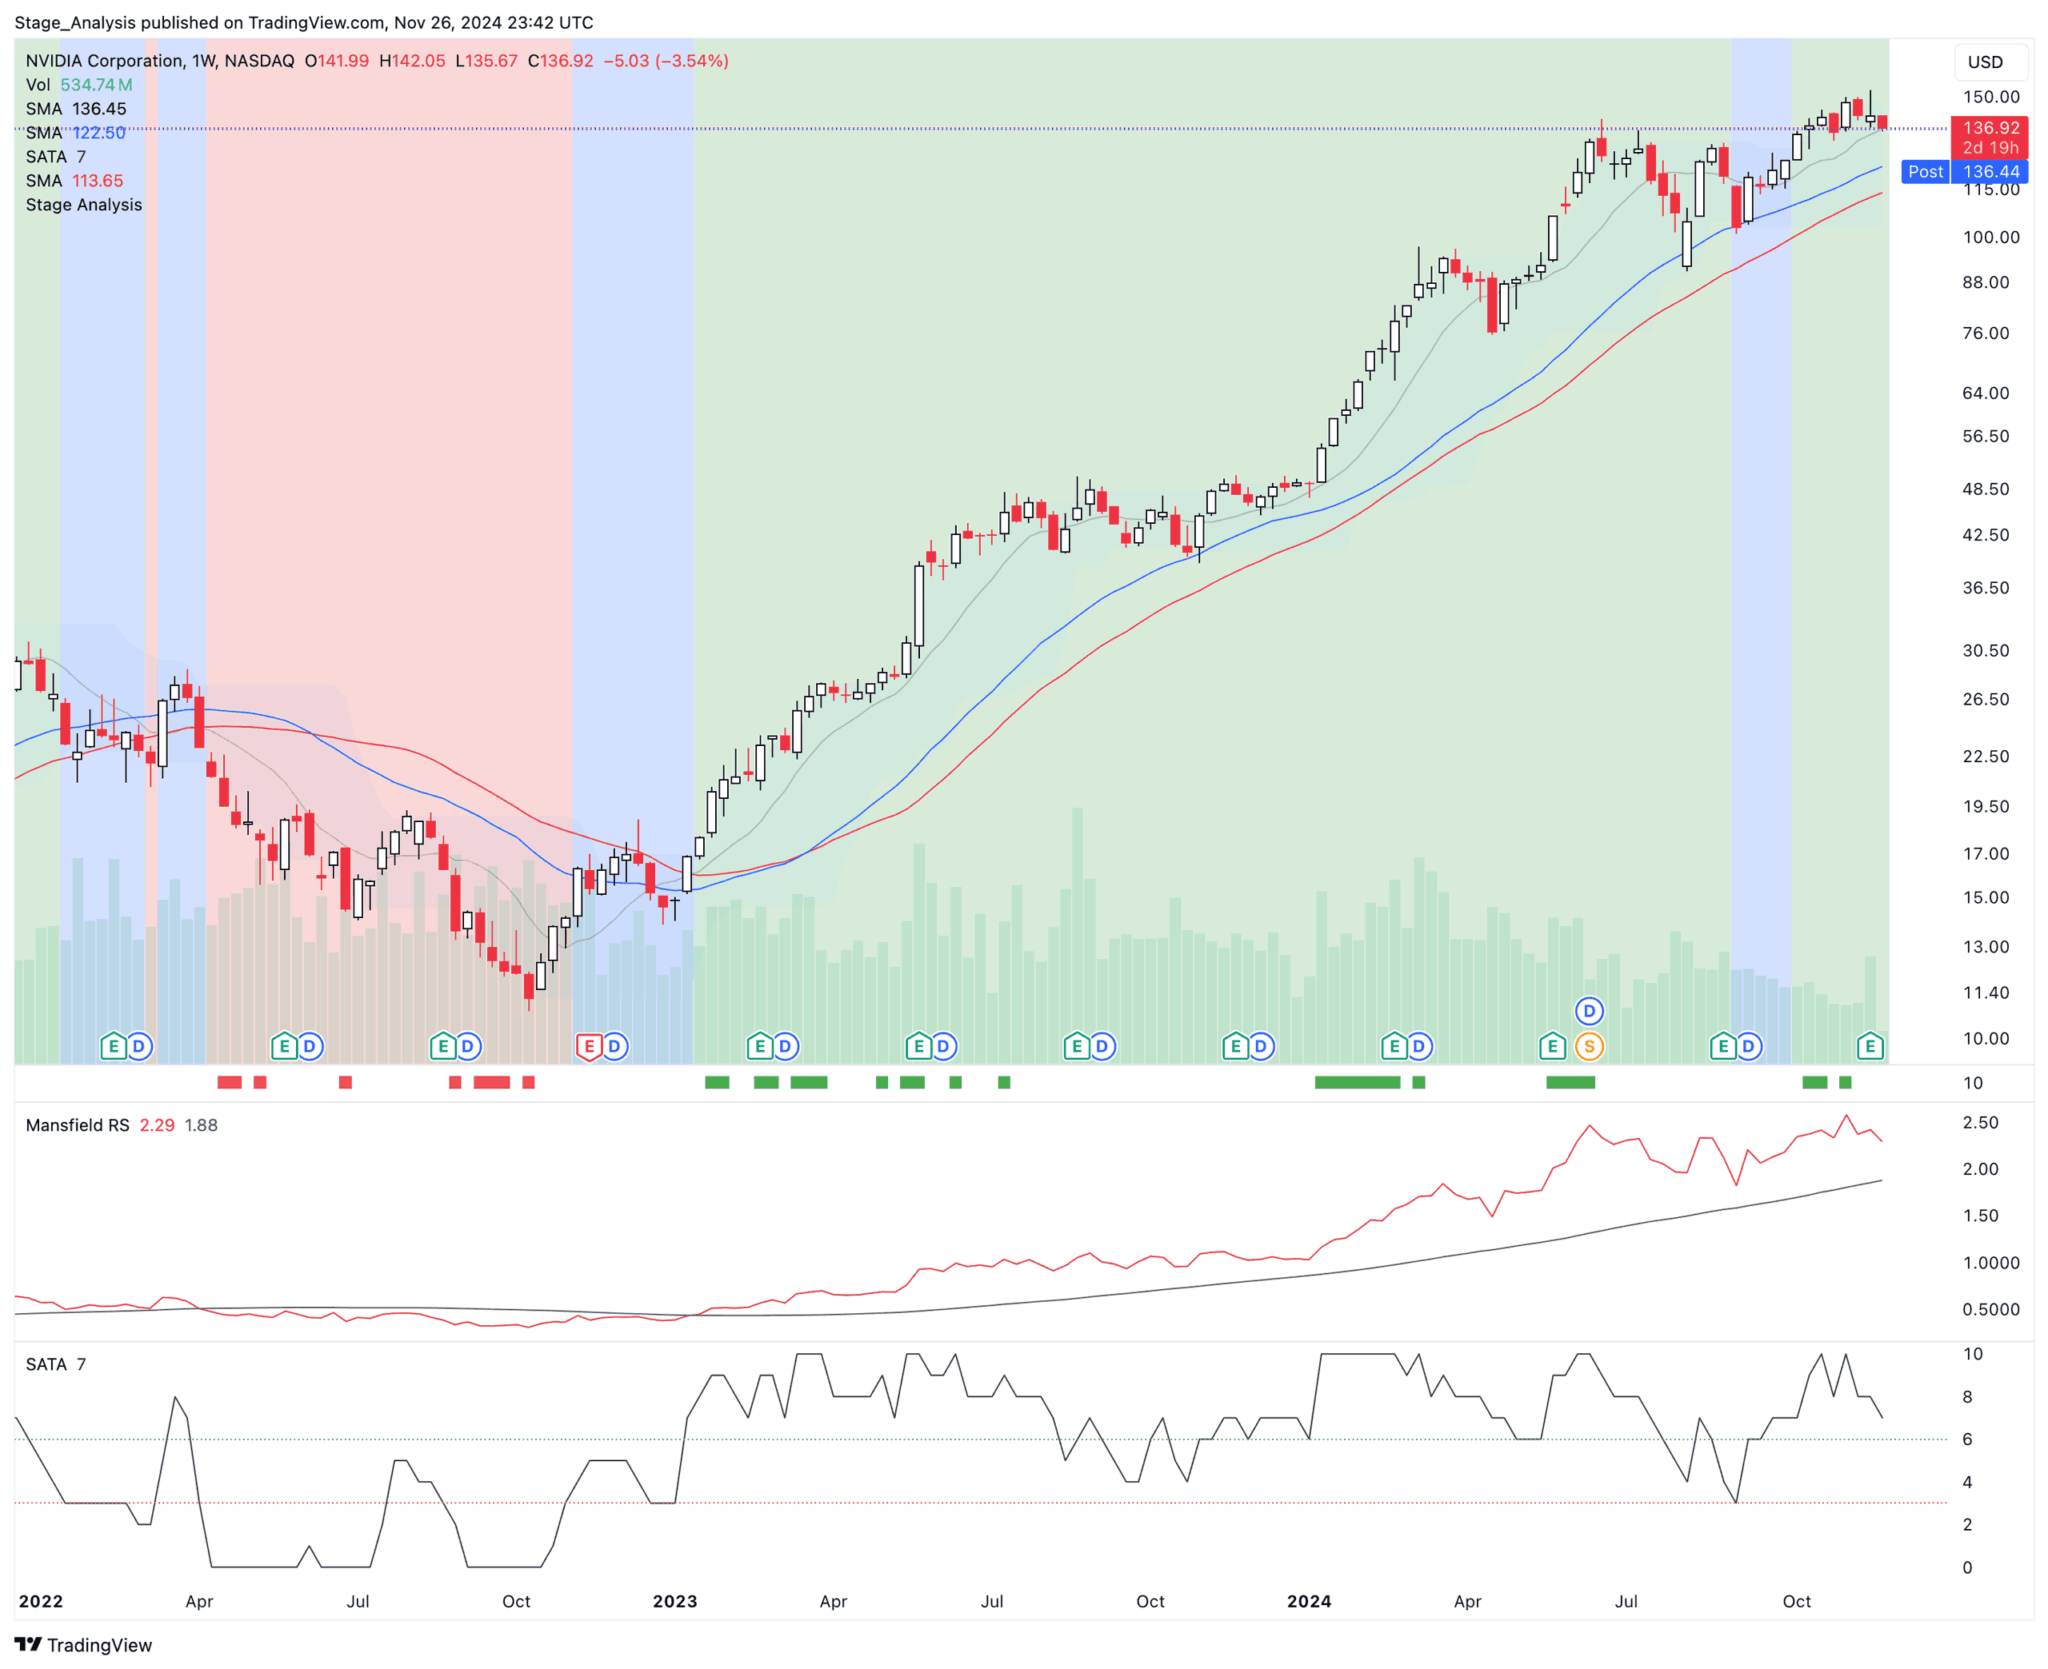Click the red earnings E marker in November 2022
Viewport: 2048px width, 1669px height.
click(x=589, y=1047)
